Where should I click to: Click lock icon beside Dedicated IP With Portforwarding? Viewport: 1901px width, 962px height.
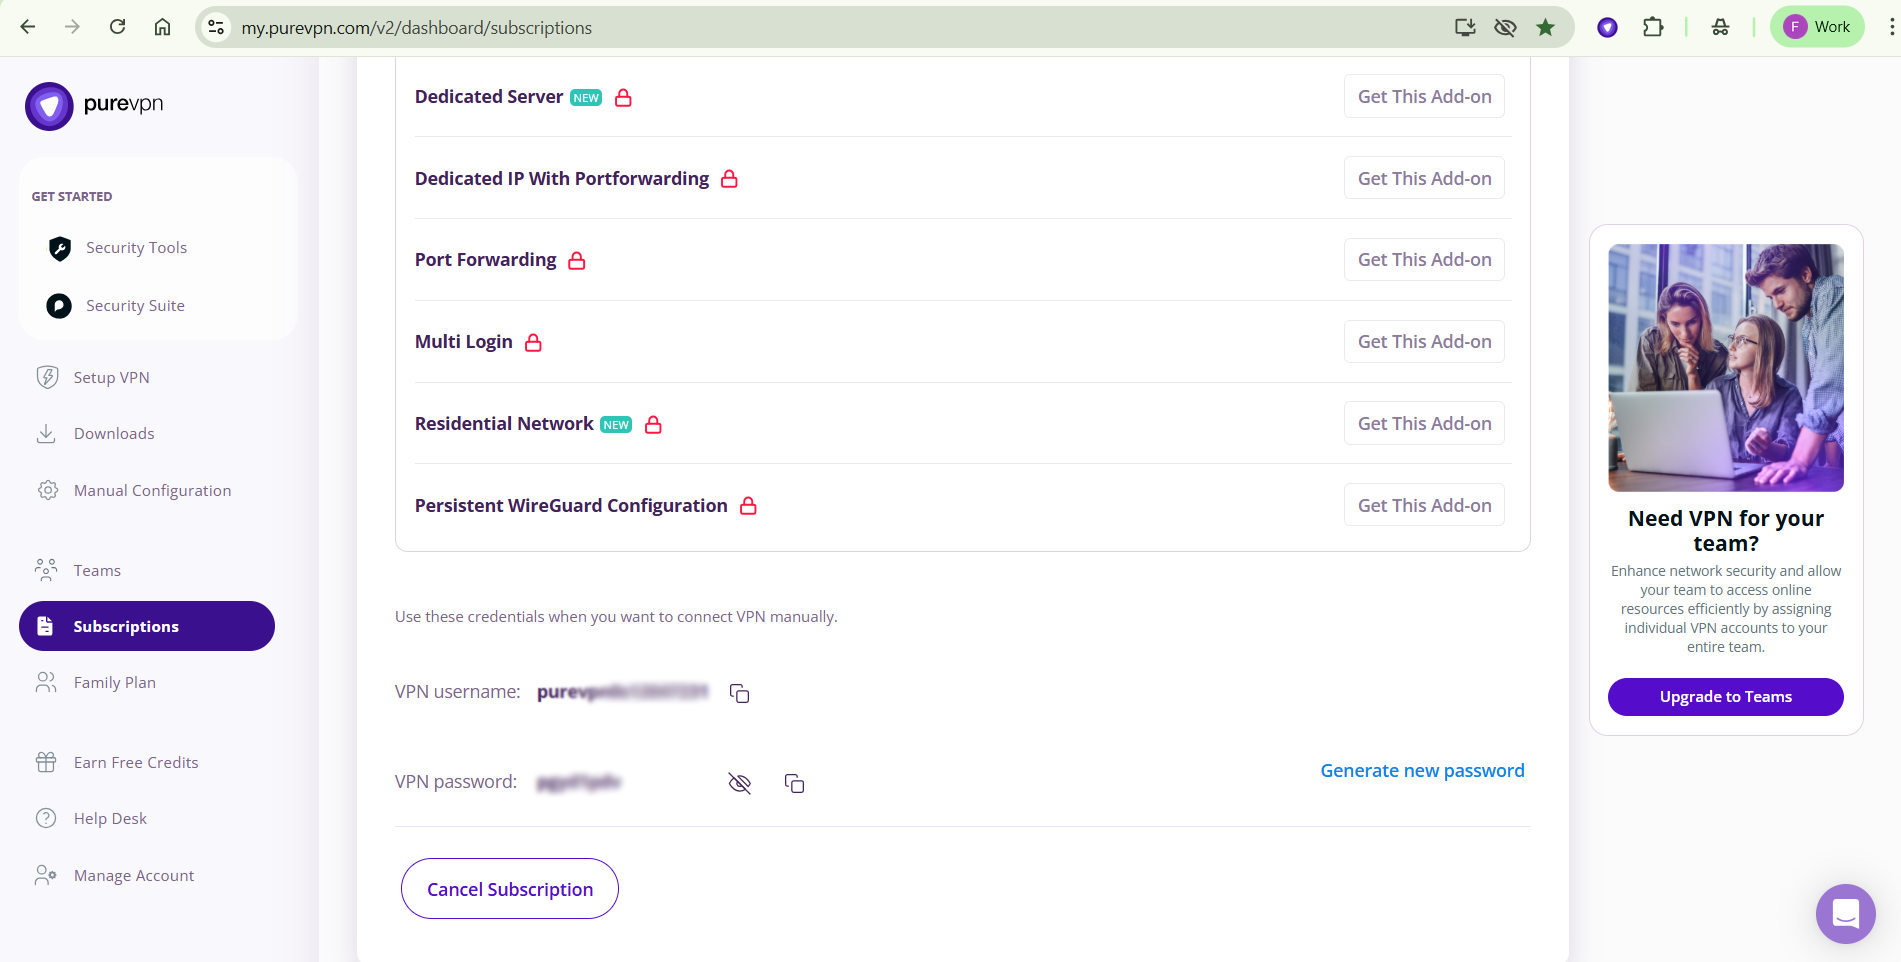click(x=730, y=179)
